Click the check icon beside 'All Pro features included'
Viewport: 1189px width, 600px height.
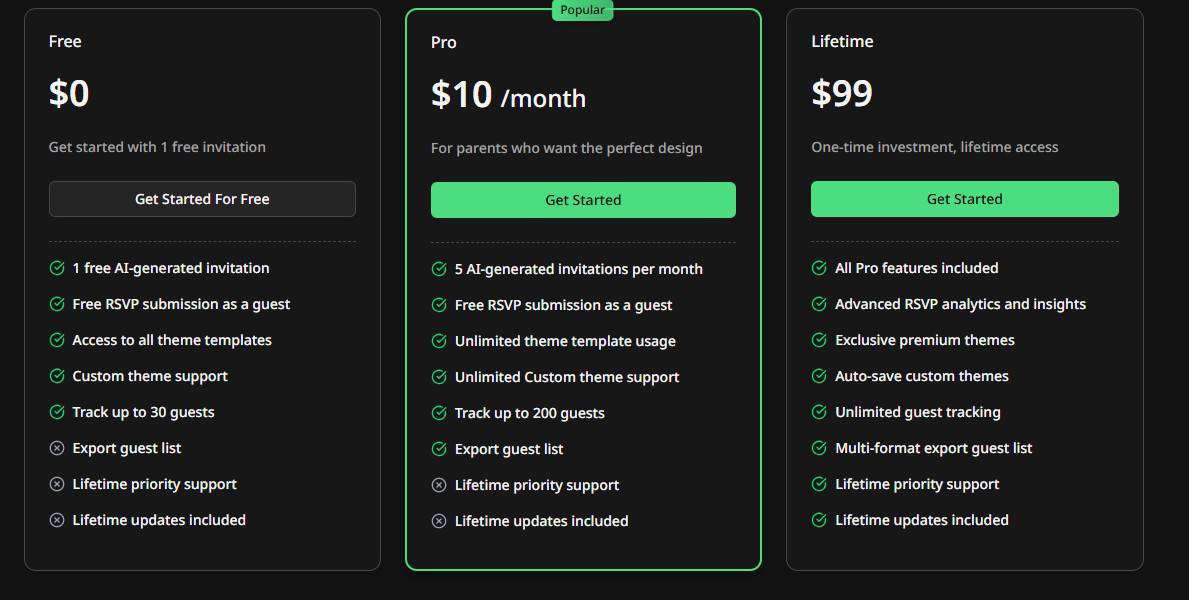pyautogui.click(x=819, y=268)
